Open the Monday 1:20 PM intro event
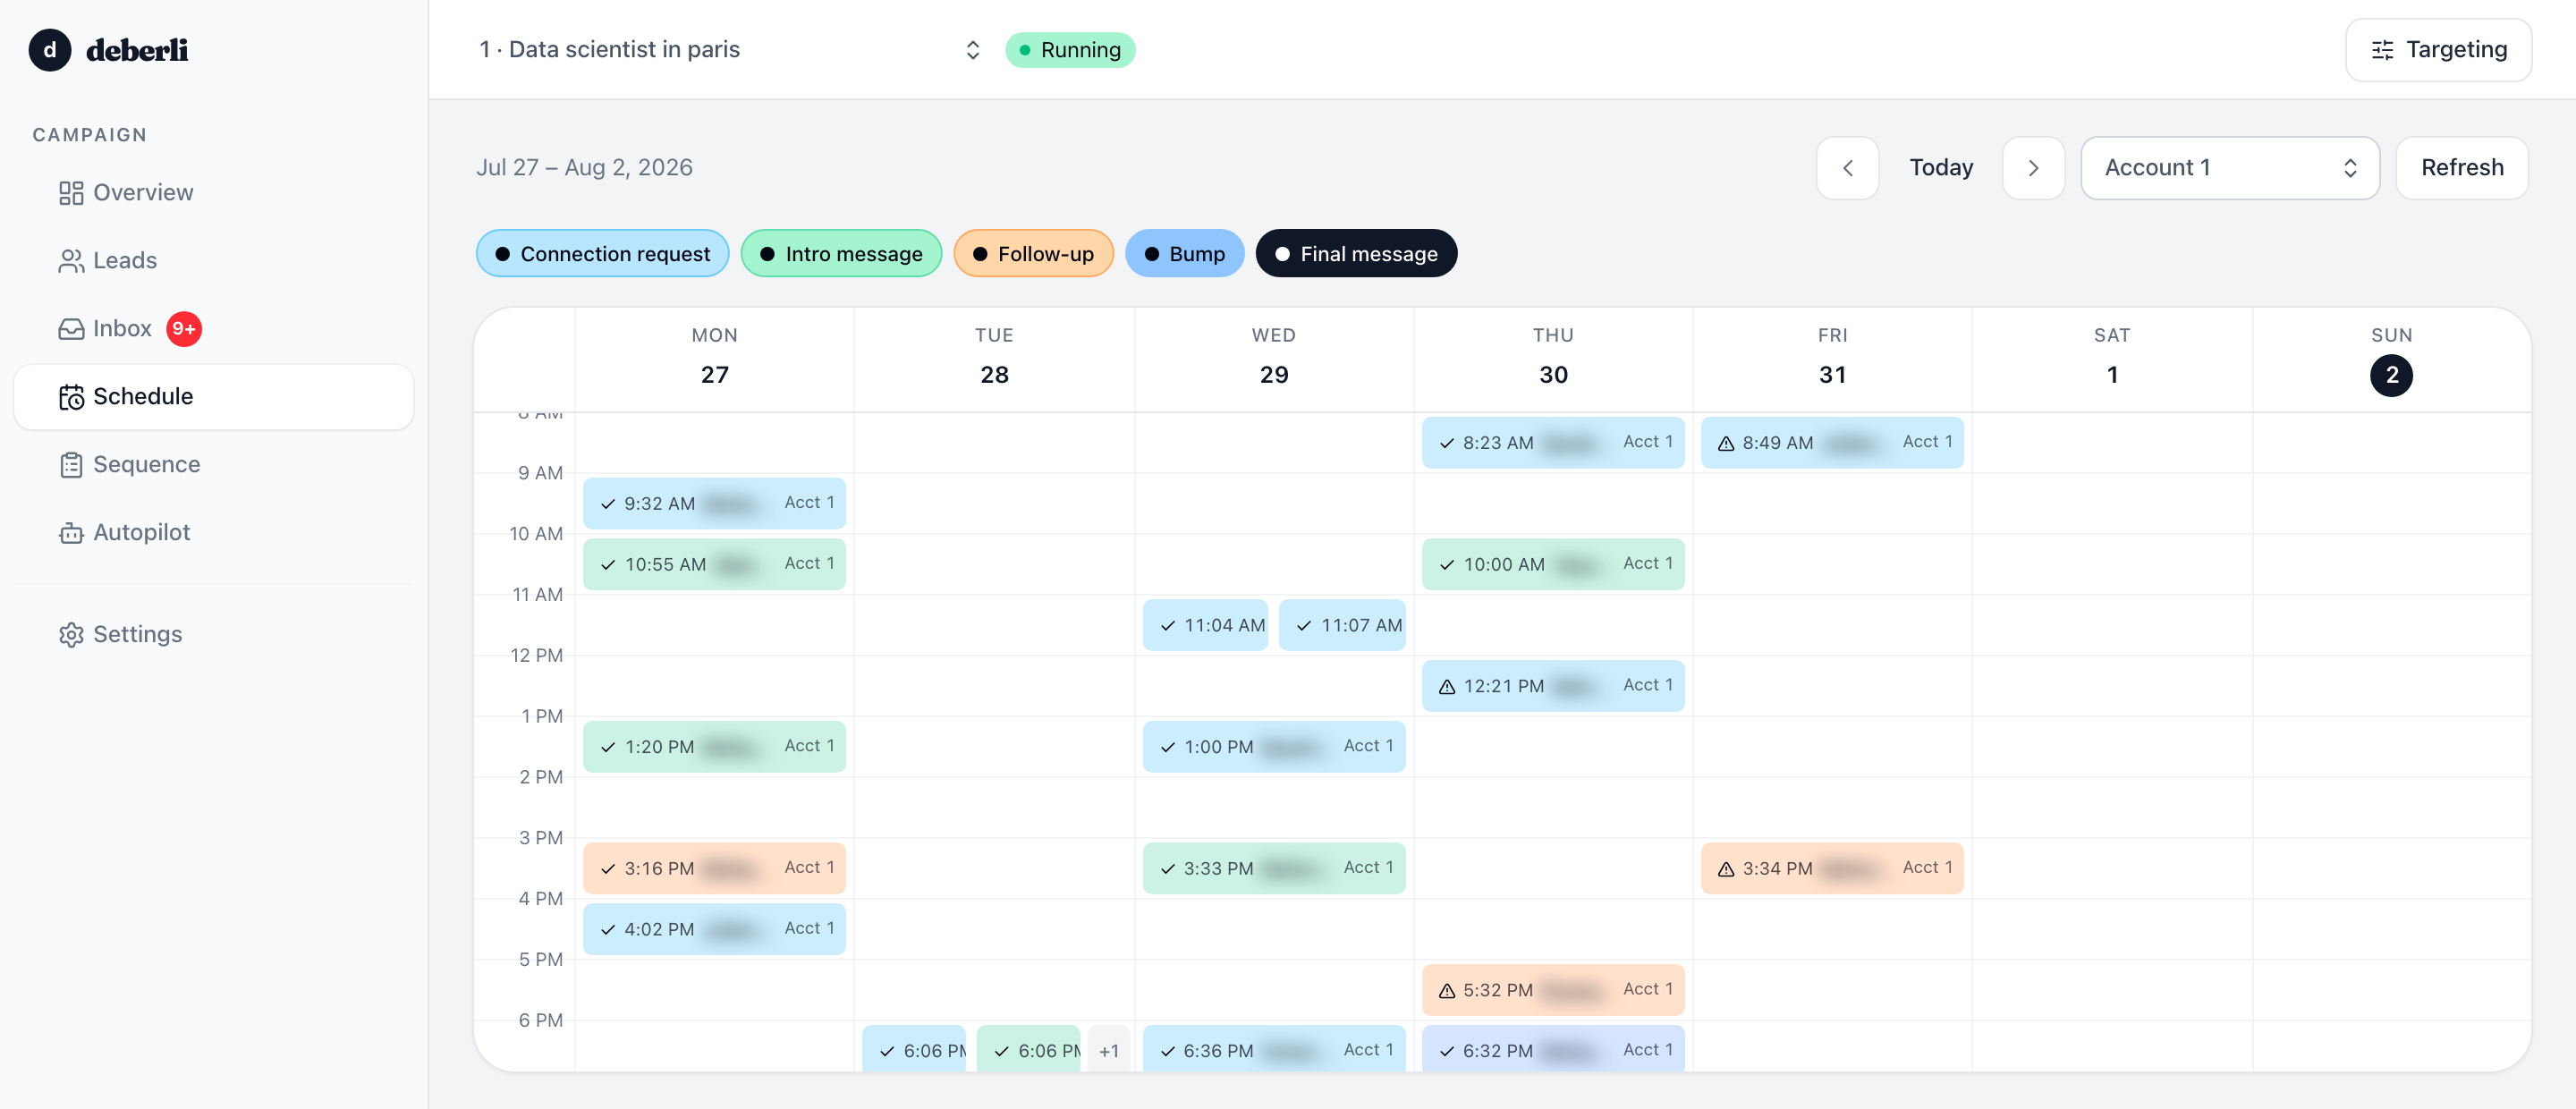This screenshot has height=1109, width=2576. coord(714,747)
